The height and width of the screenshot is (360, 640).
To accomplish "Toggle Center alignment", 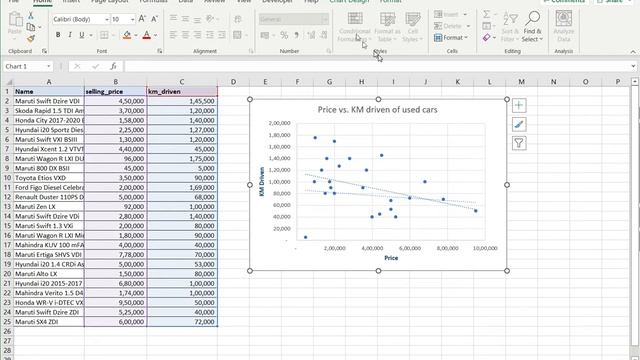I will (x=185, y=35).
